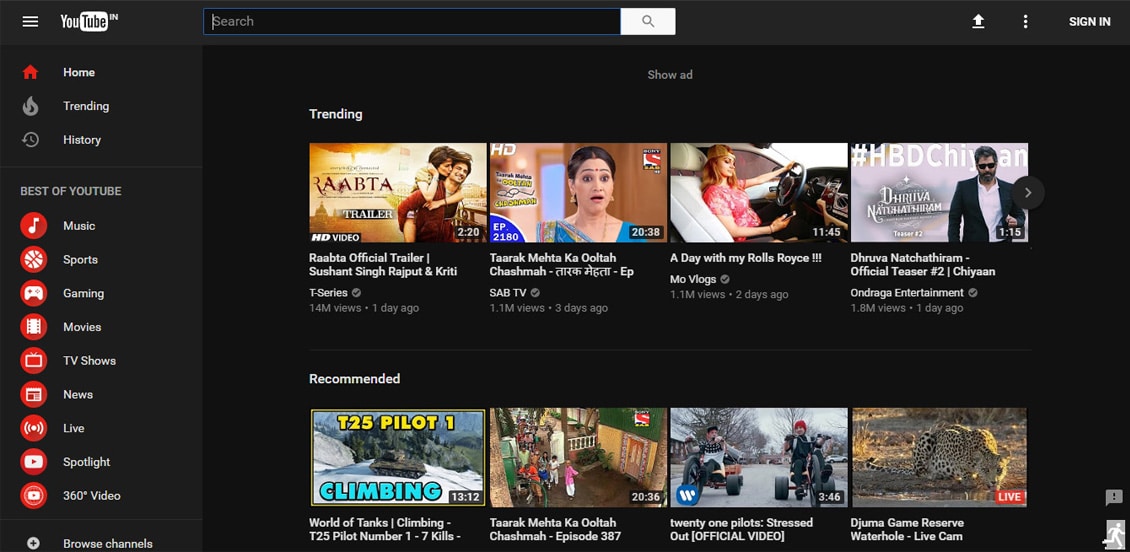Click the YouTube logo

[89, 21]
